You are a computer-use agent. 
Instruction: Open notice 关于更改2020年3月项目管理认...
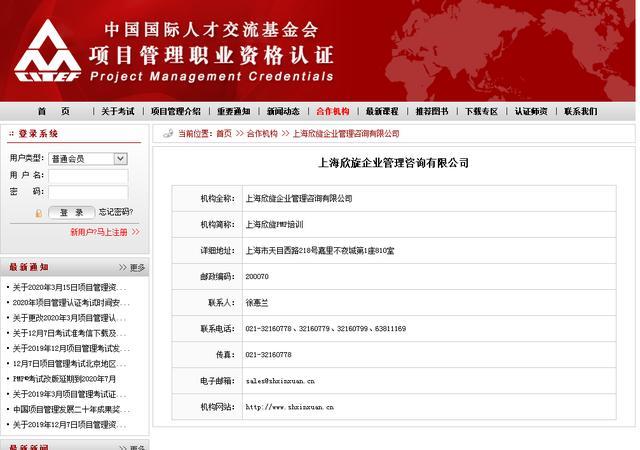[67, 318]
